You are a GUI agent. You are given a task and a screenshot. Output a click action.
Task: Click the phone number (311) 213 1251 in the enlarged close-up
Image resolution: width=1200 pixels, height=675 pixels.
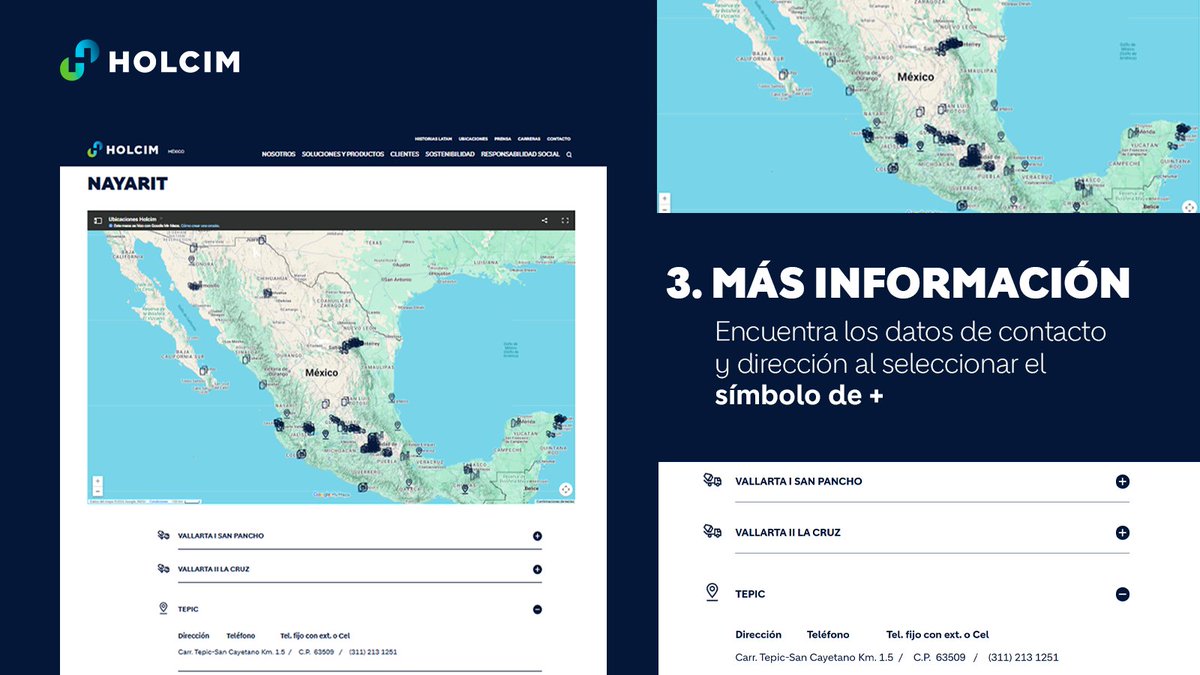[x=1023, y=657]
